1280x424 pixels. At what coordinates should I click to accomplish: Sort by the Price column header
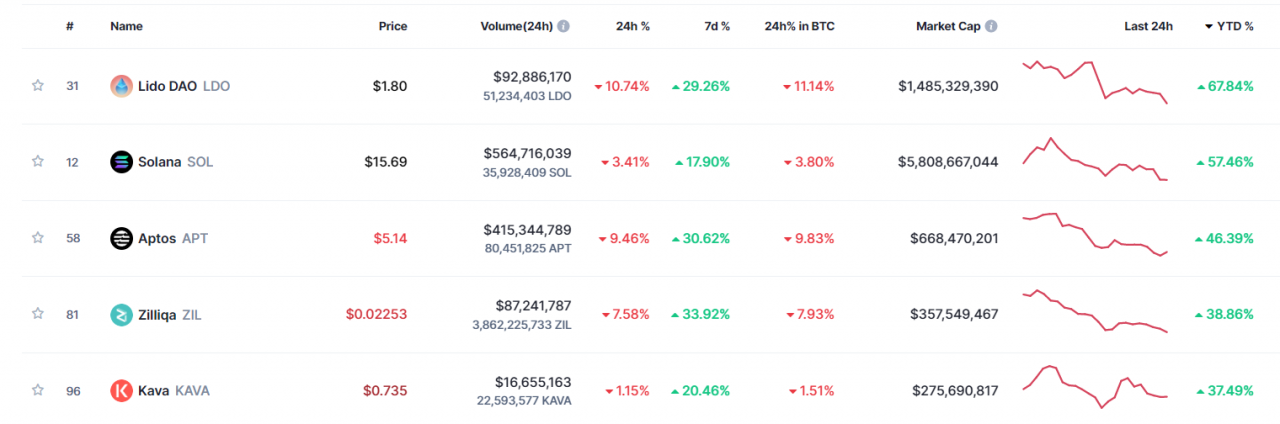(393, 26)
